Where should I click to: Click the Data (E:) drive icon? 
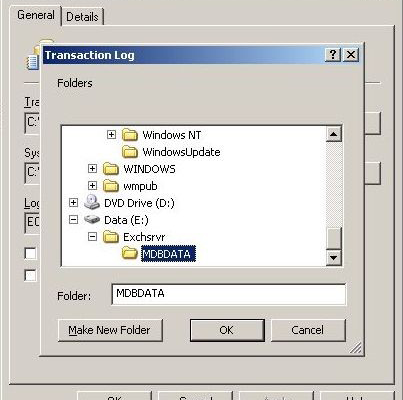click(x=92, y=220)
